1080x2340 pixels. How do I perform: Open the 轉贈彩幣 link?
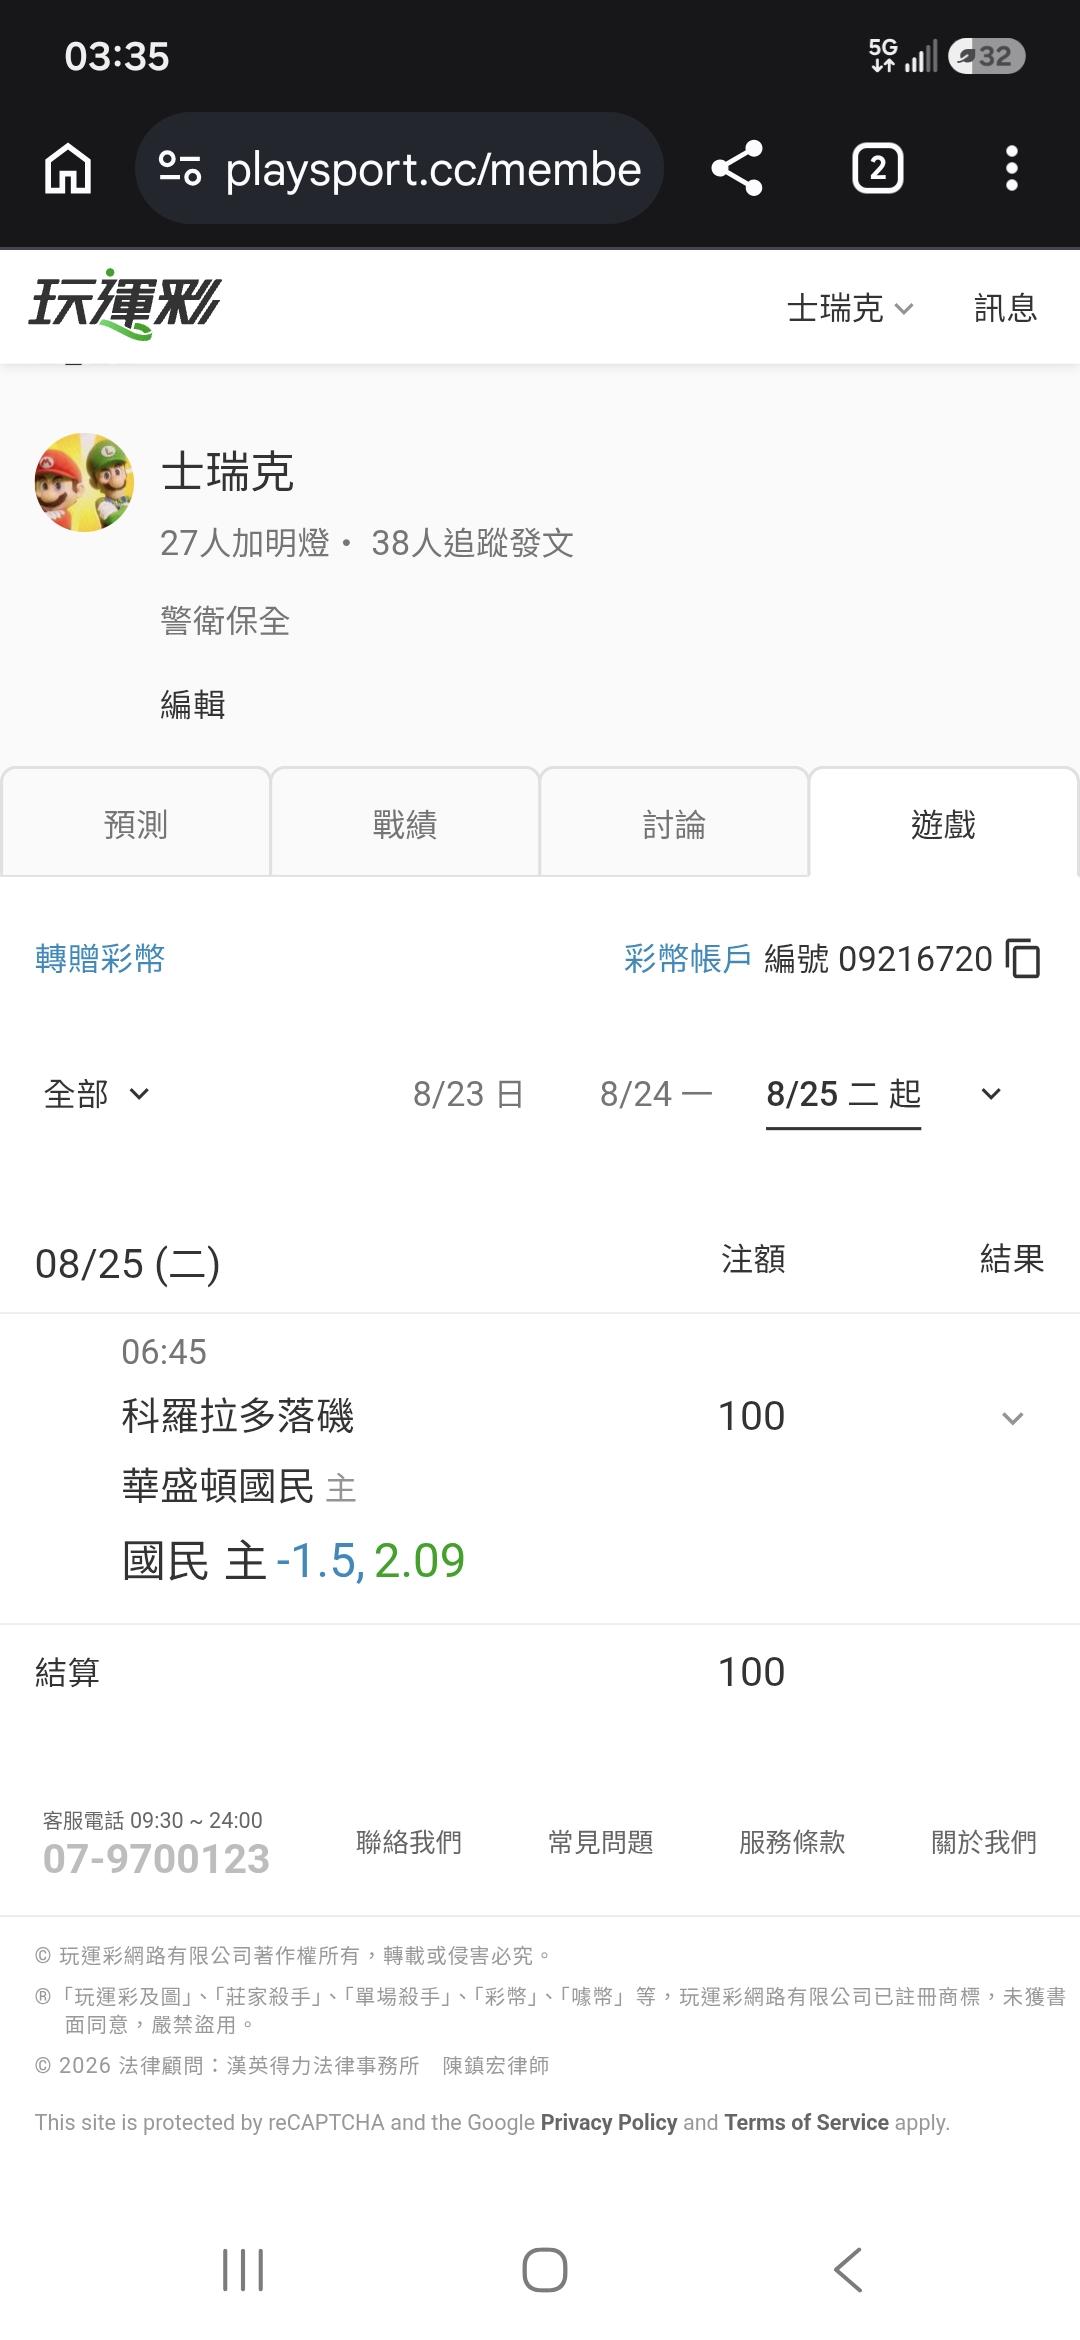click(100, 958)
